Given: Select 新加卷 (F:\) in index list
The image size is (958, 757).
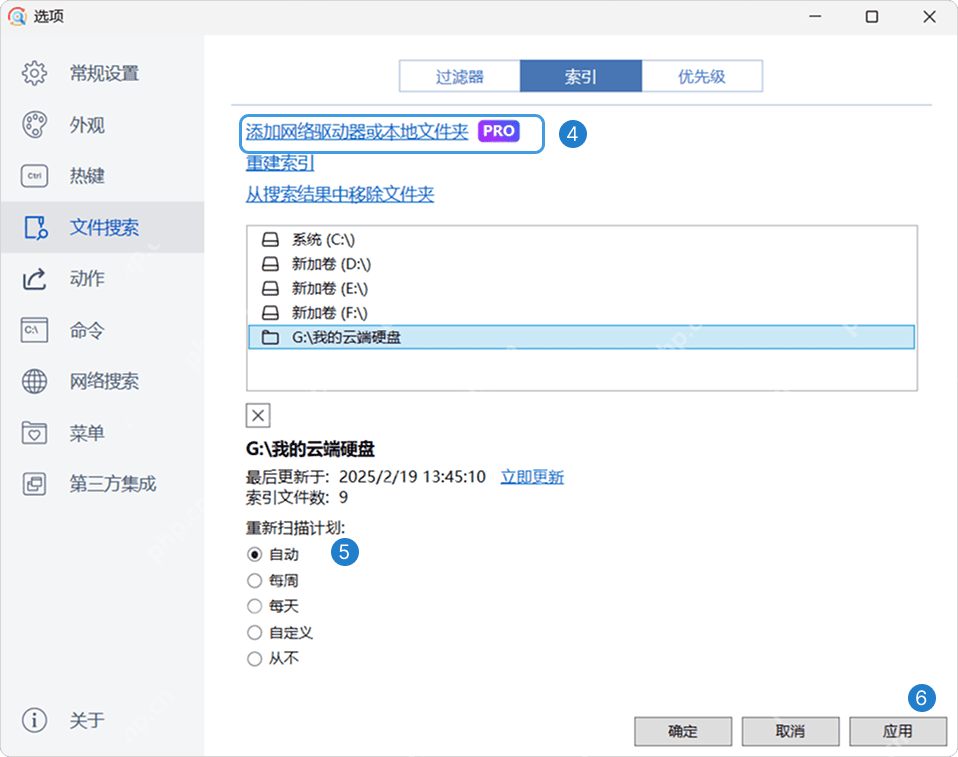Looking at the screenshot, I should (582, 313).
